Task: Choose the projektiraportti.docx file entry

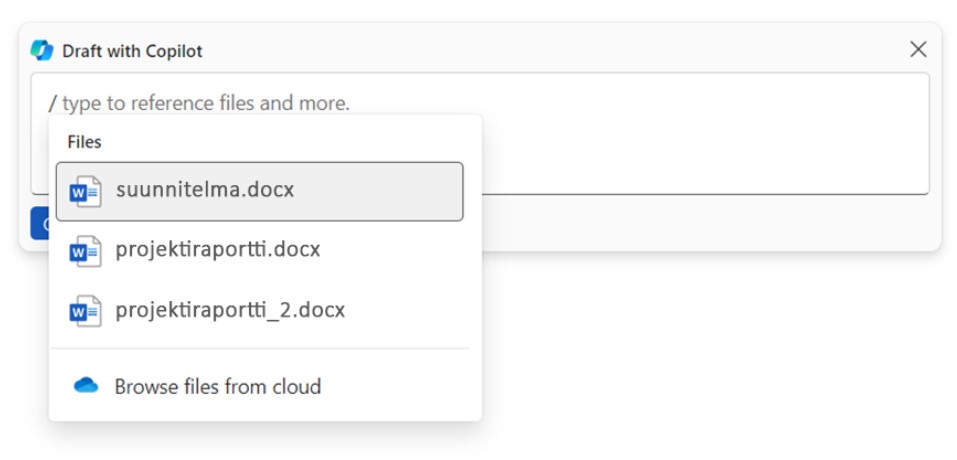Action: (218, 250)
